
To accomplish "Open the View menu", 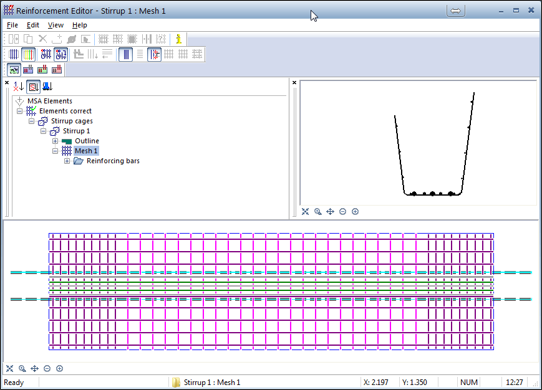I will 56,25.
